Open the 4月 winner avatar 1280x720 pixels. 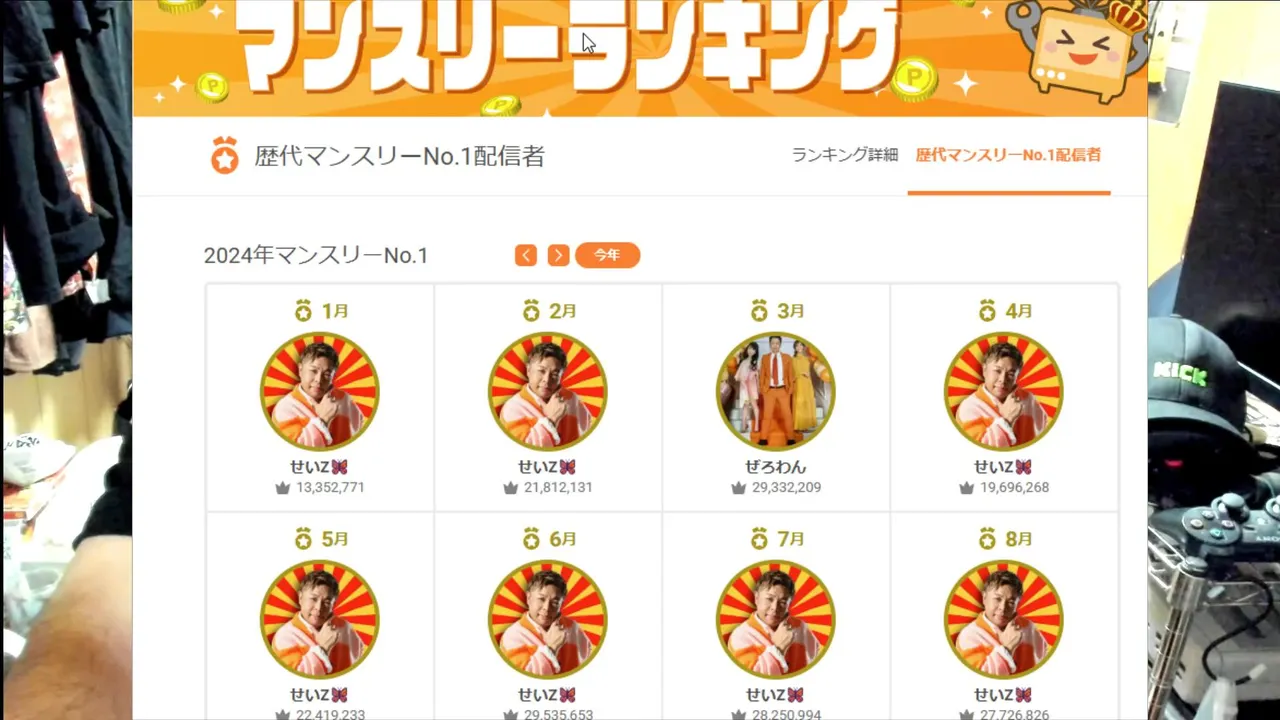(x=1004, y=391)
